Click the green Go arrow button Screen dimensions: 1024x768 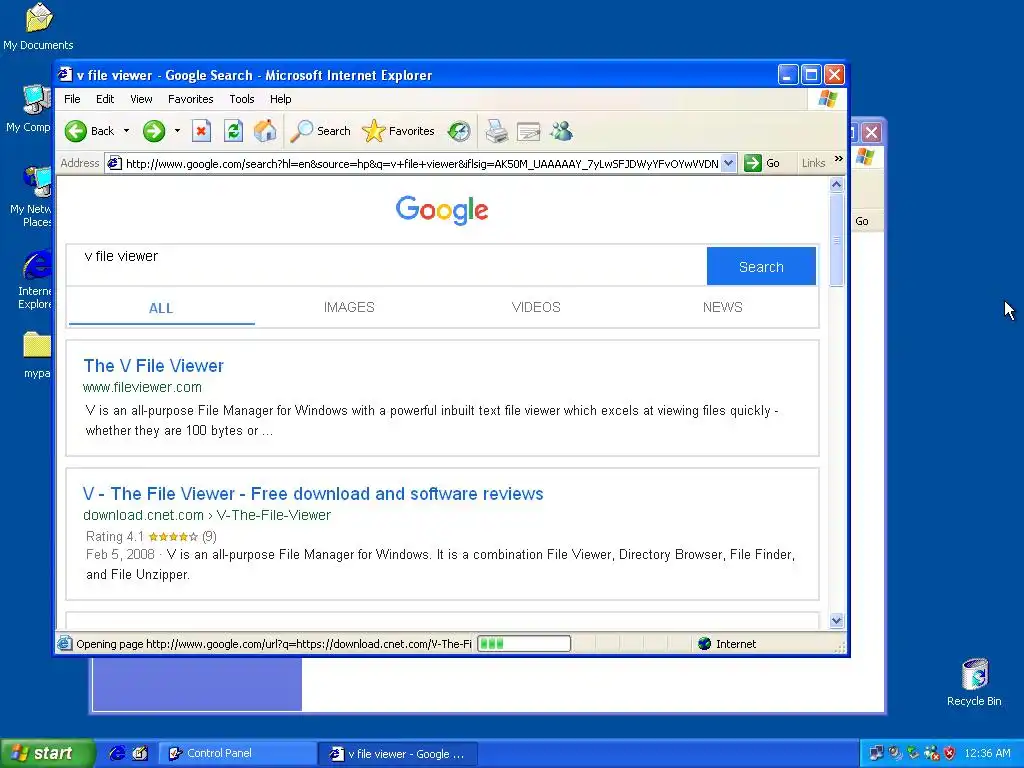pos(752,163)
